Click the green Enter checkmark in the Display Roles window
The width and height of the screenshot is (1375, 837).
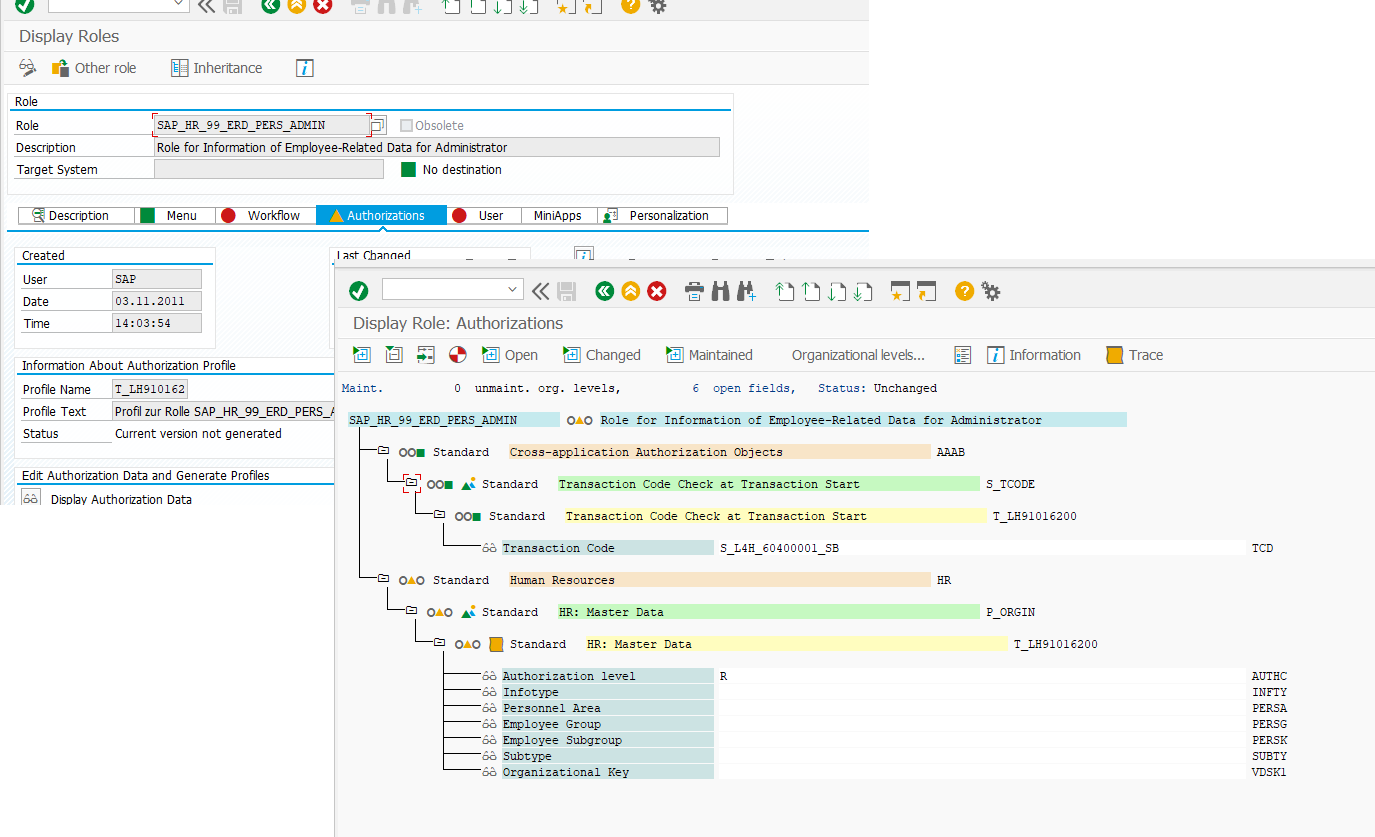pos(25,6)
